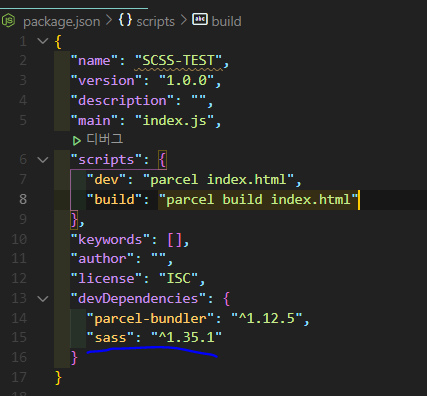Open the package.json breadcrumb

[x=62, y=22]
